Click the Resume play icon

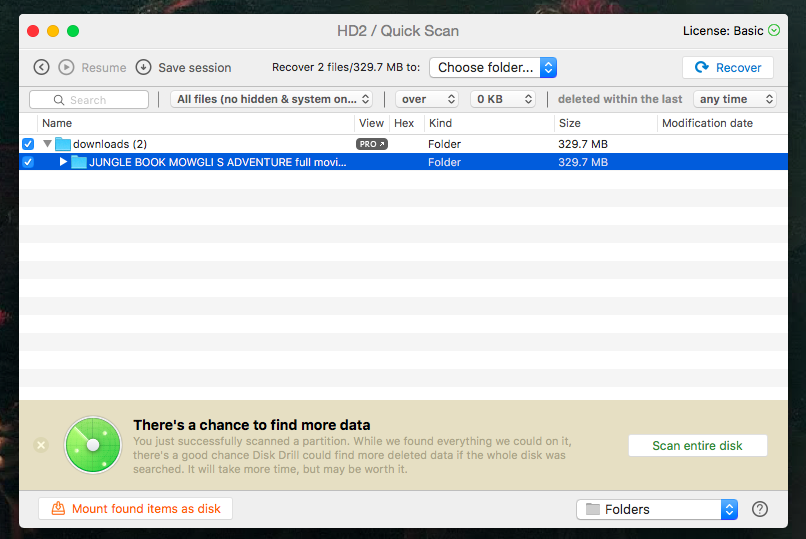(66, 67)
